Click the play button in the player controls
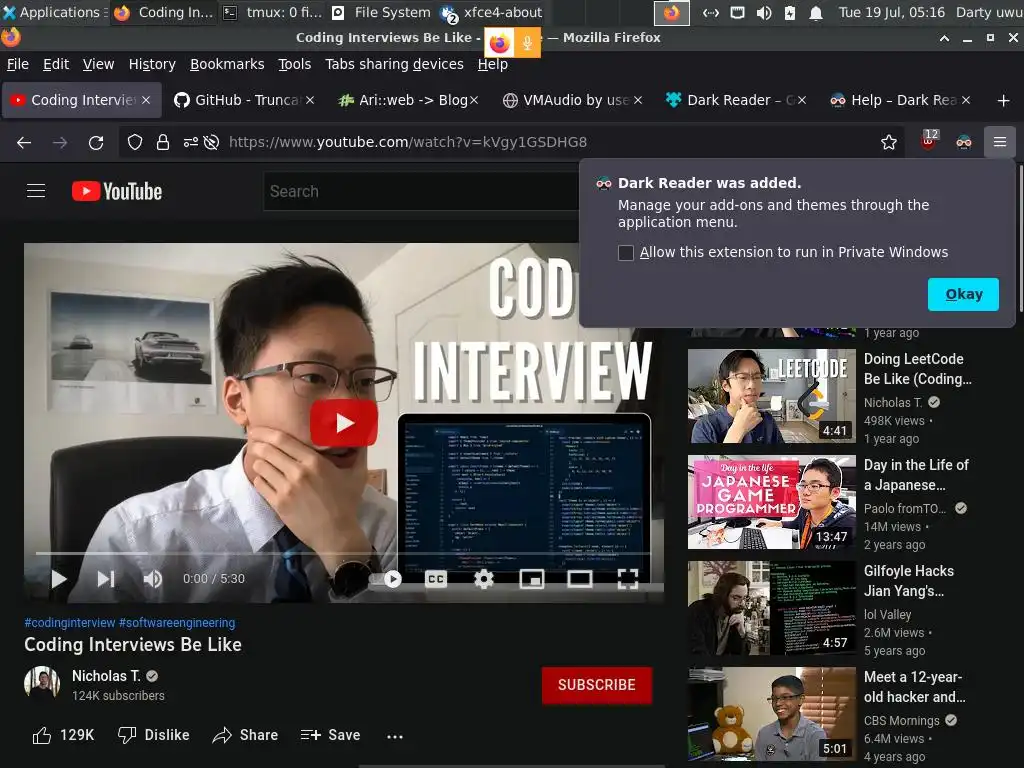 59,579
